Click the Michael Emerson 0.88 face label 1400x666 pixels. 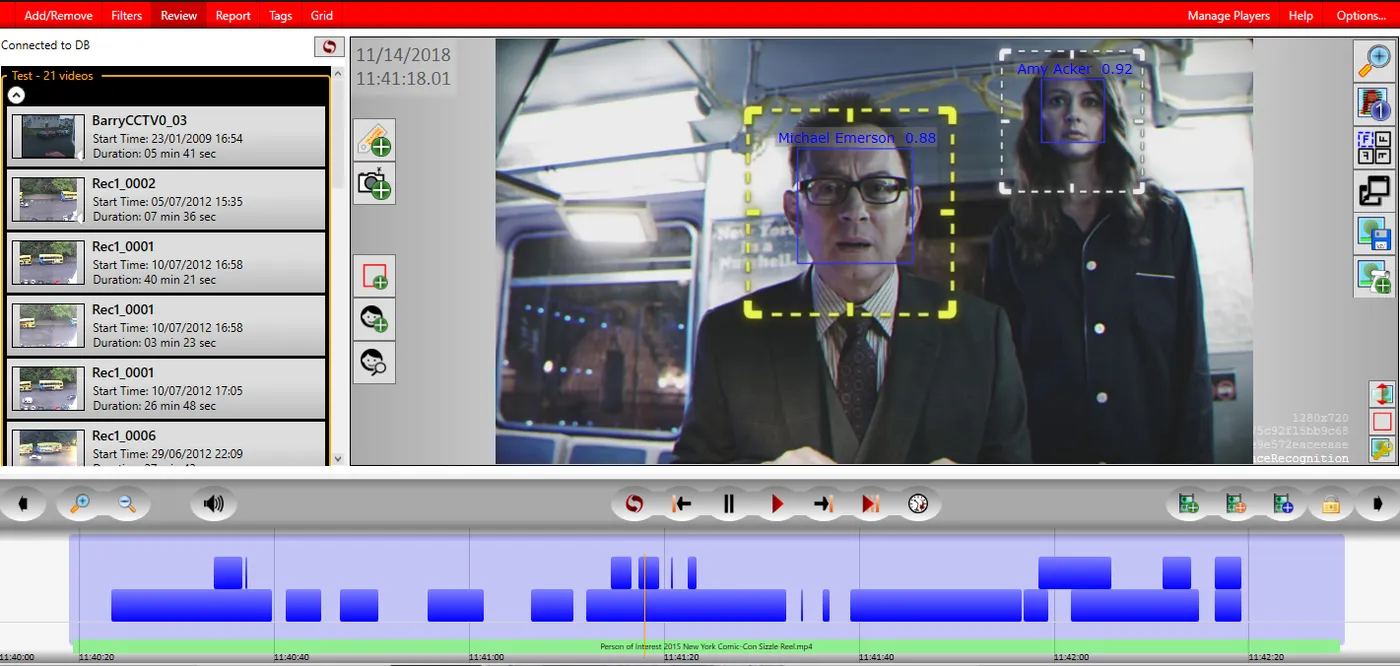pos(857,138)
